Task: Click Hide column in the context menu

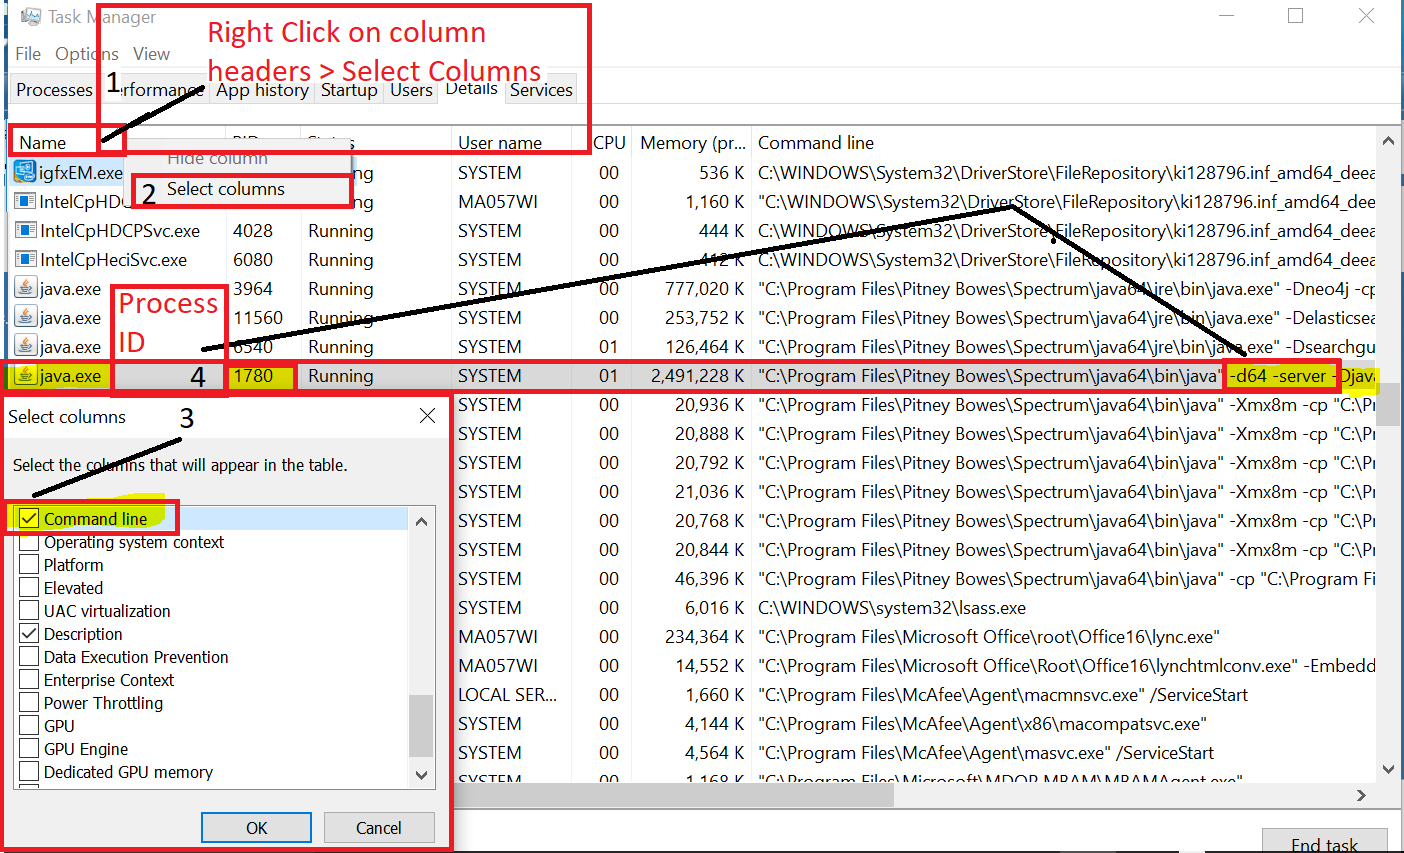Action: tap(218, 158)
